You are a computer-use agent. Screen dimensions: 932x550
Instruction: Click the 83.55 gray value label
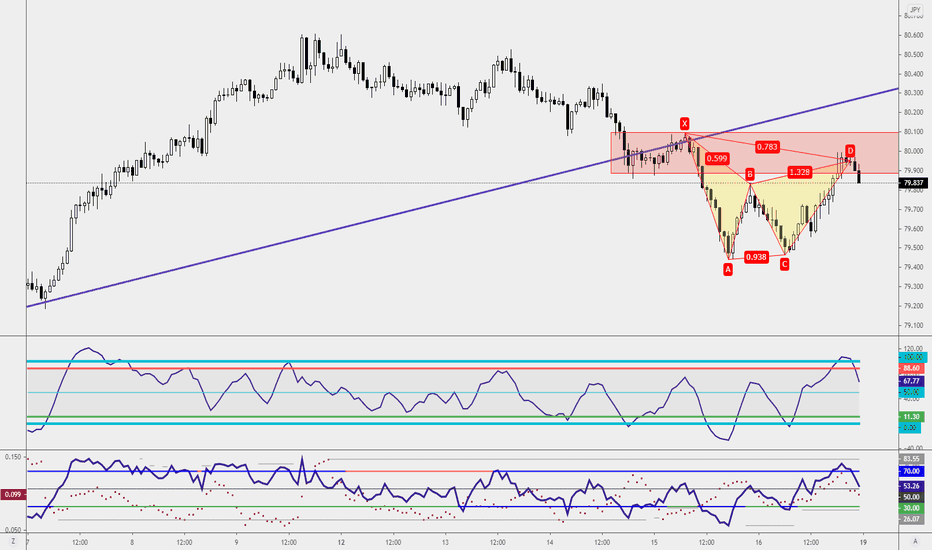tap(911, 459)
